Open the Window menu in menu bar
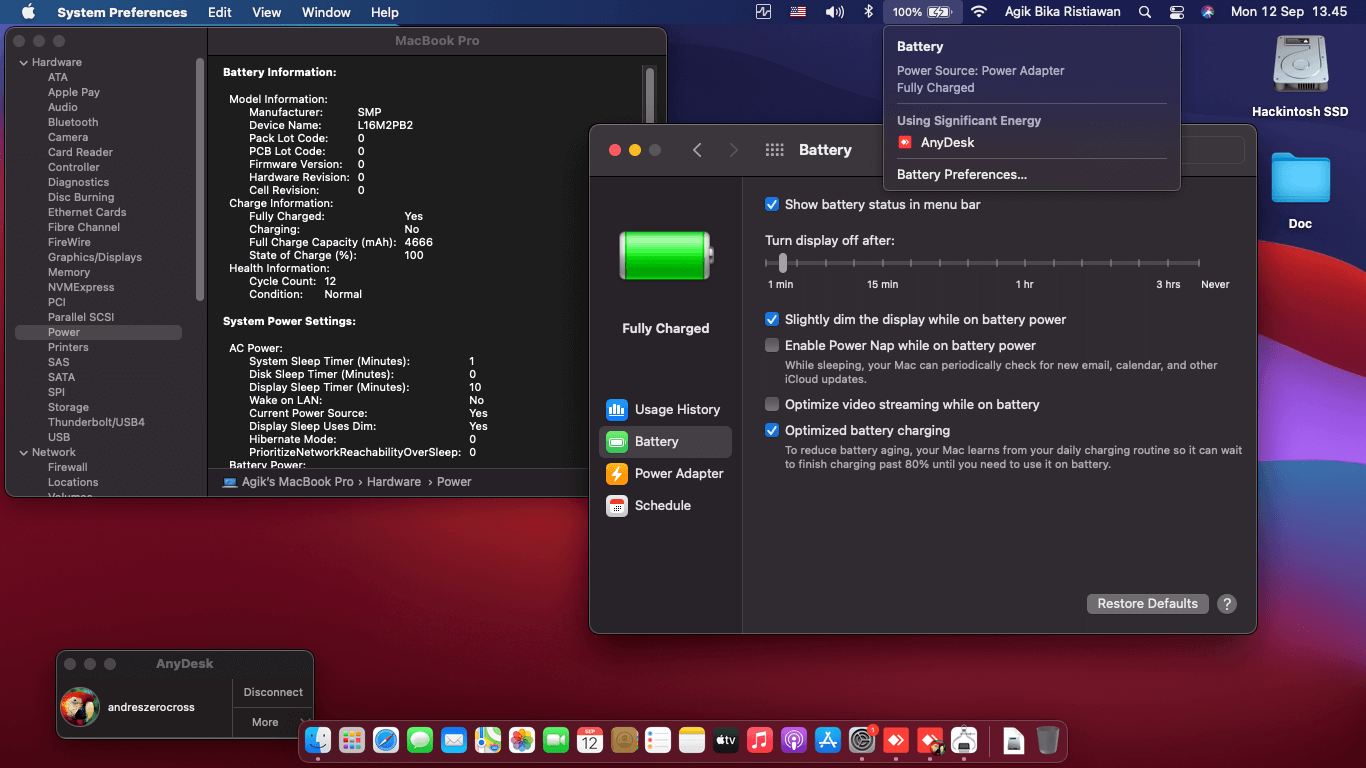1366x768 pixels. [x=326, y=12]
